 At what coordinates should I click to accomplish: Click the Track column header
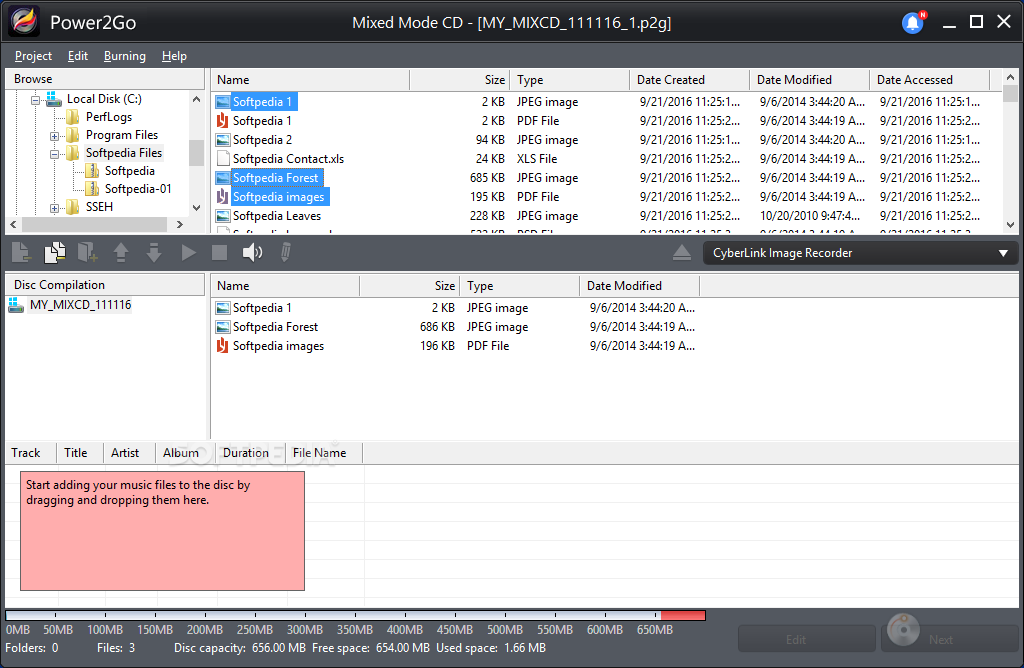pos(31,453)
